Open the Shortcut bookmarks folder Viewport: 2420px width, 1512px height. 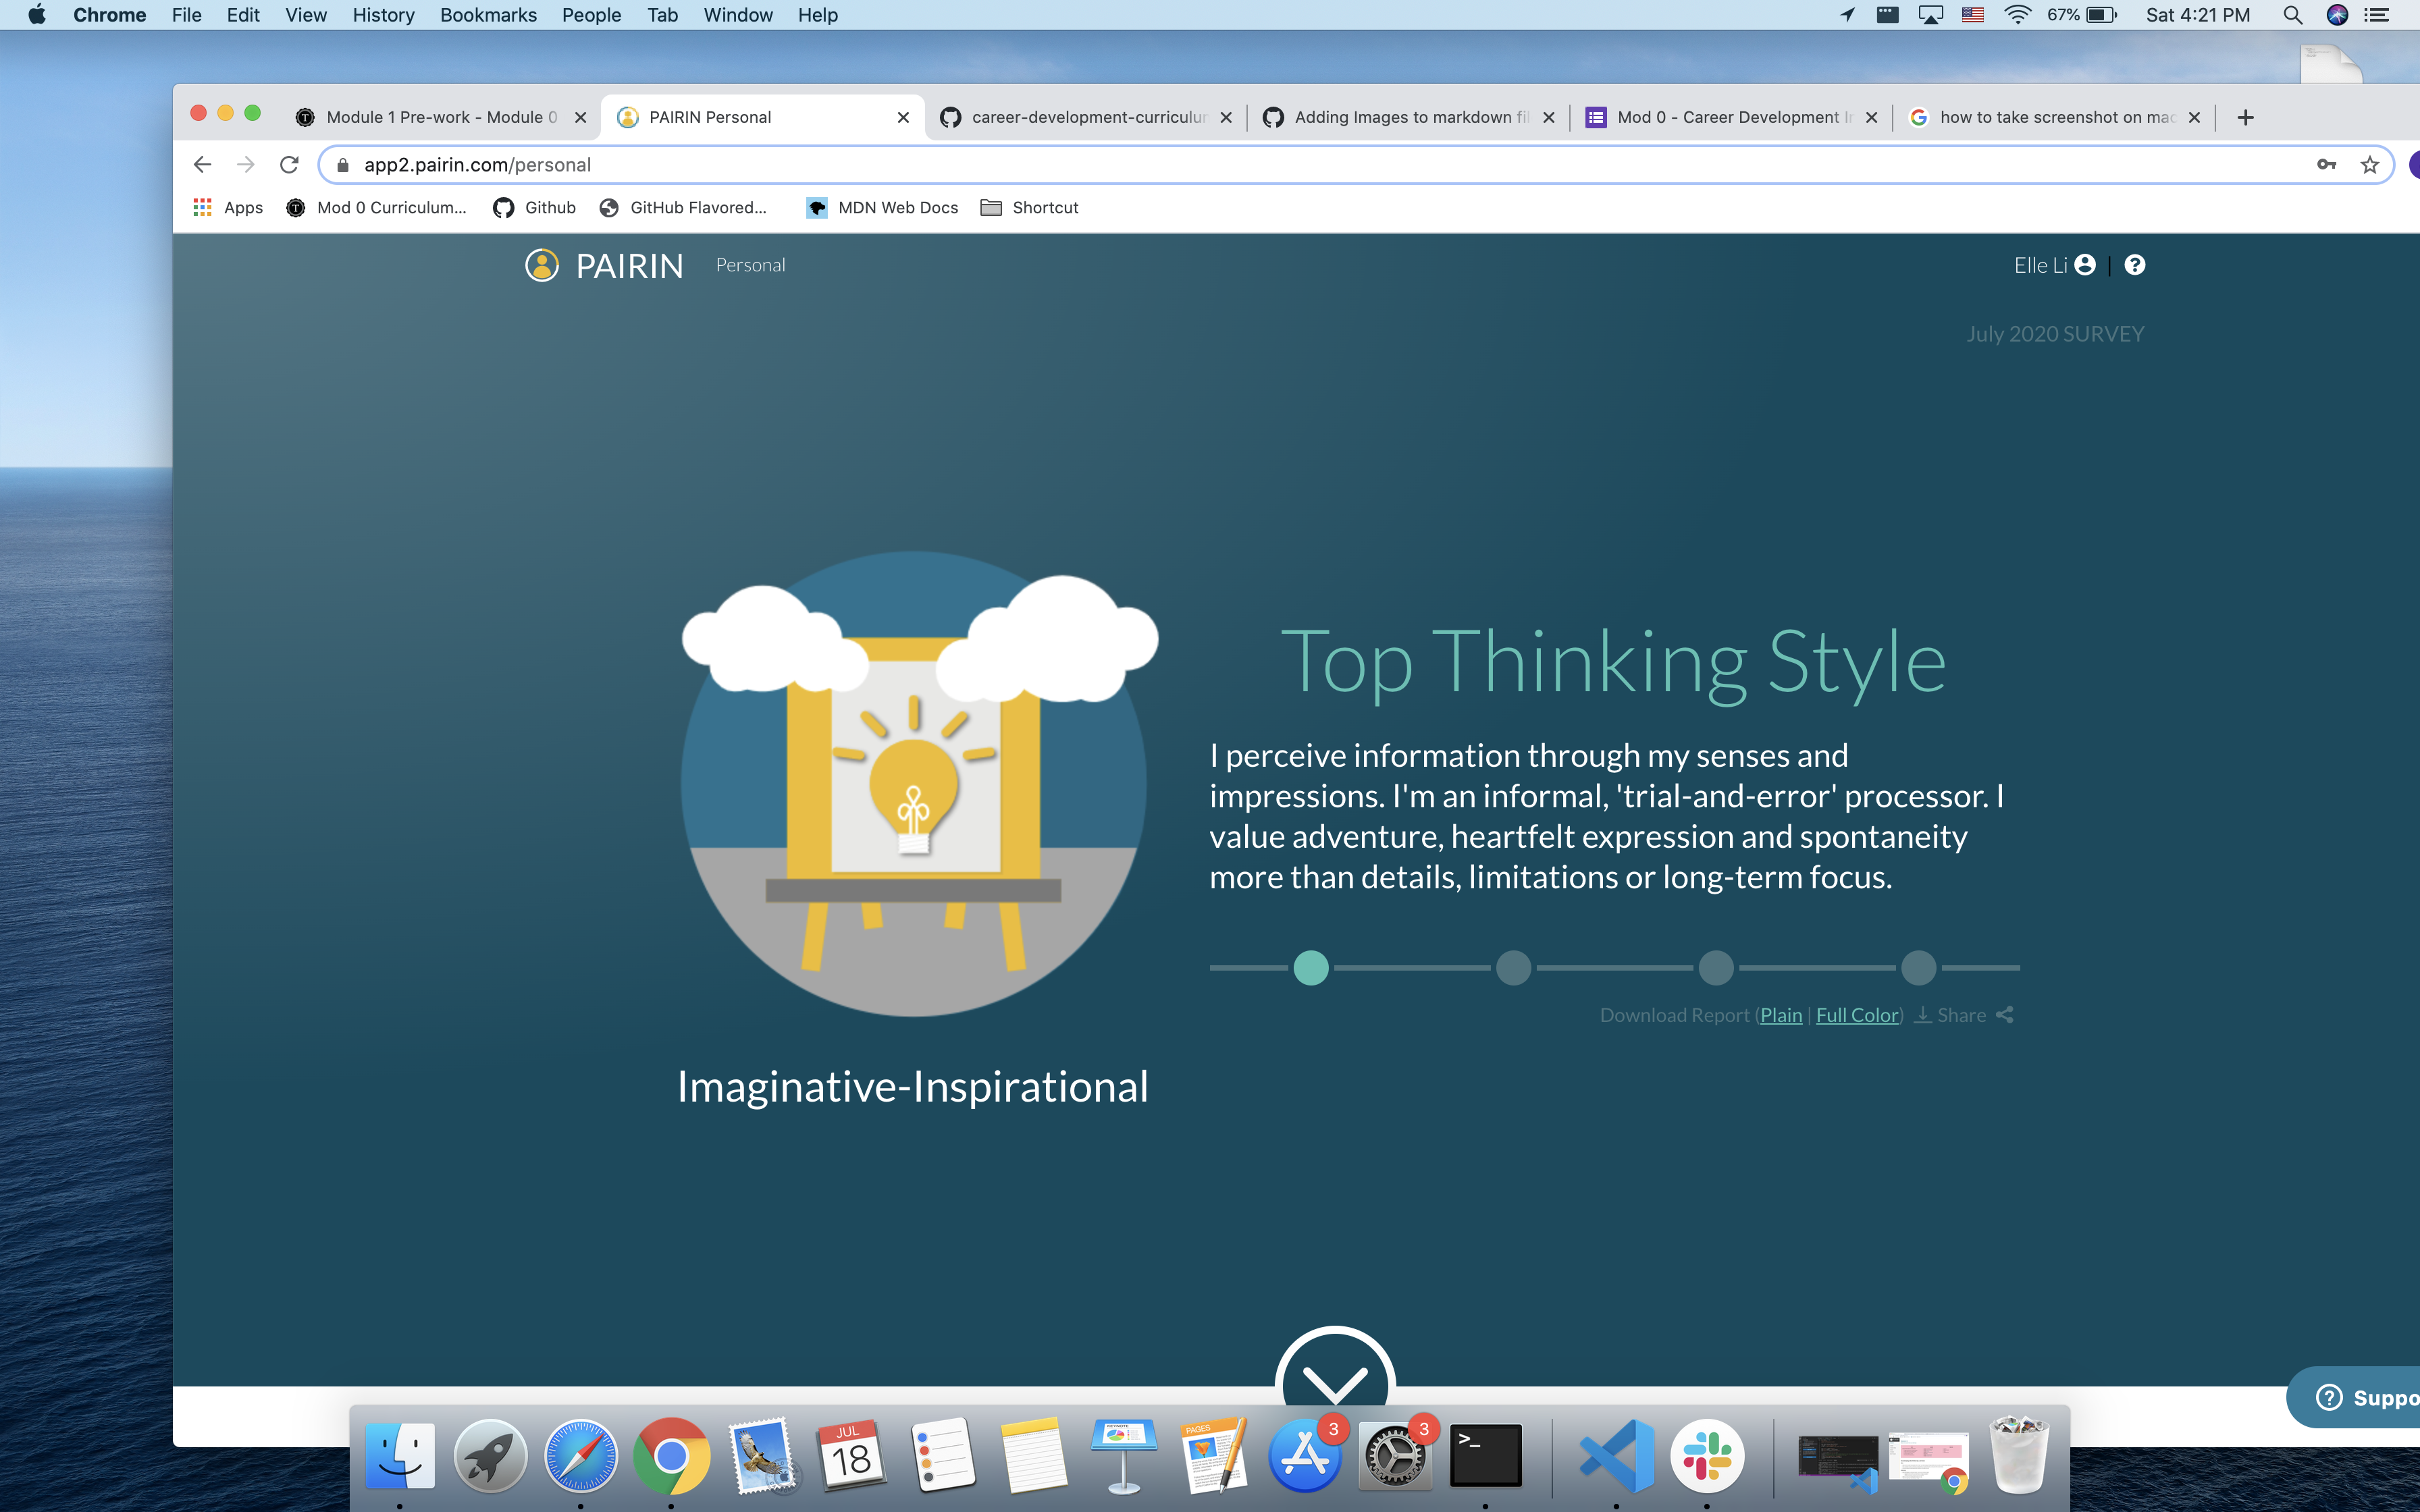(1030, 207)
